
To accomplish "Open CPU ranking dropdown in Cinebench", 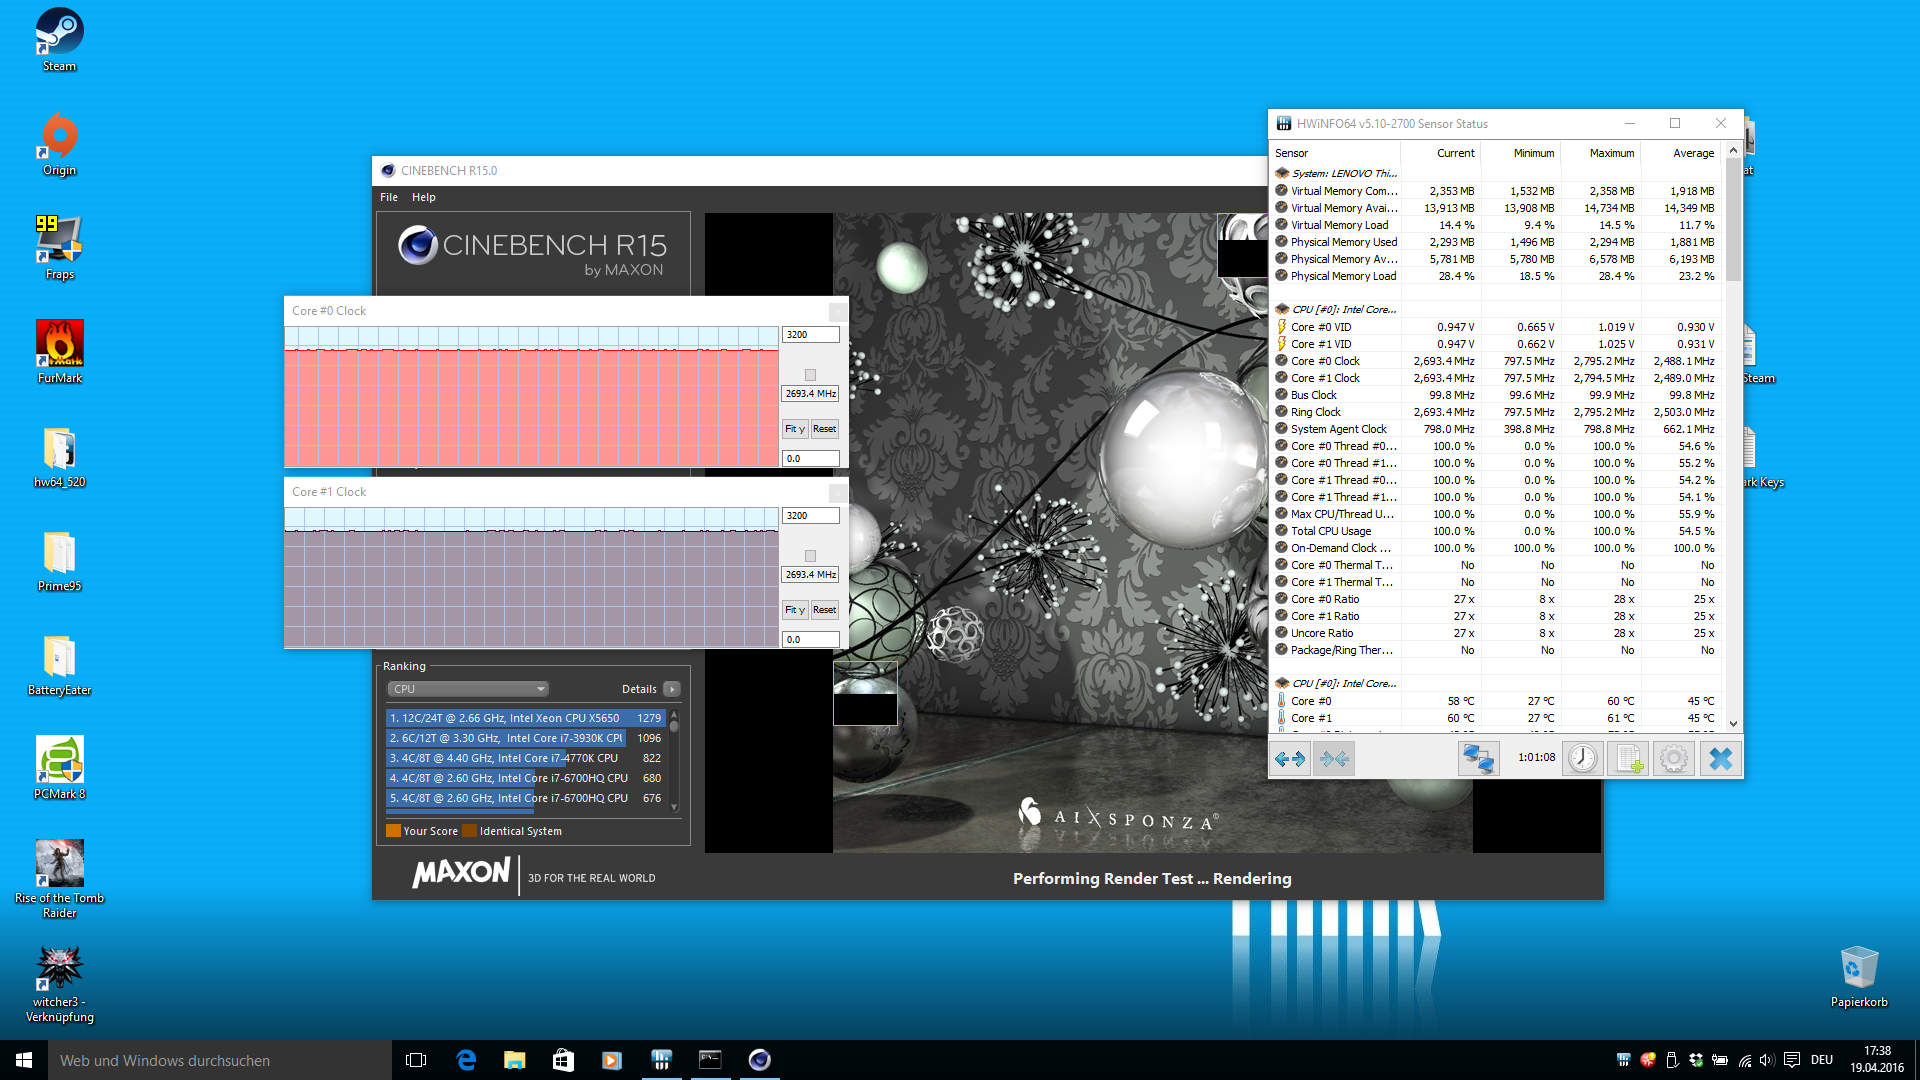I will click(x=468, y=689).
